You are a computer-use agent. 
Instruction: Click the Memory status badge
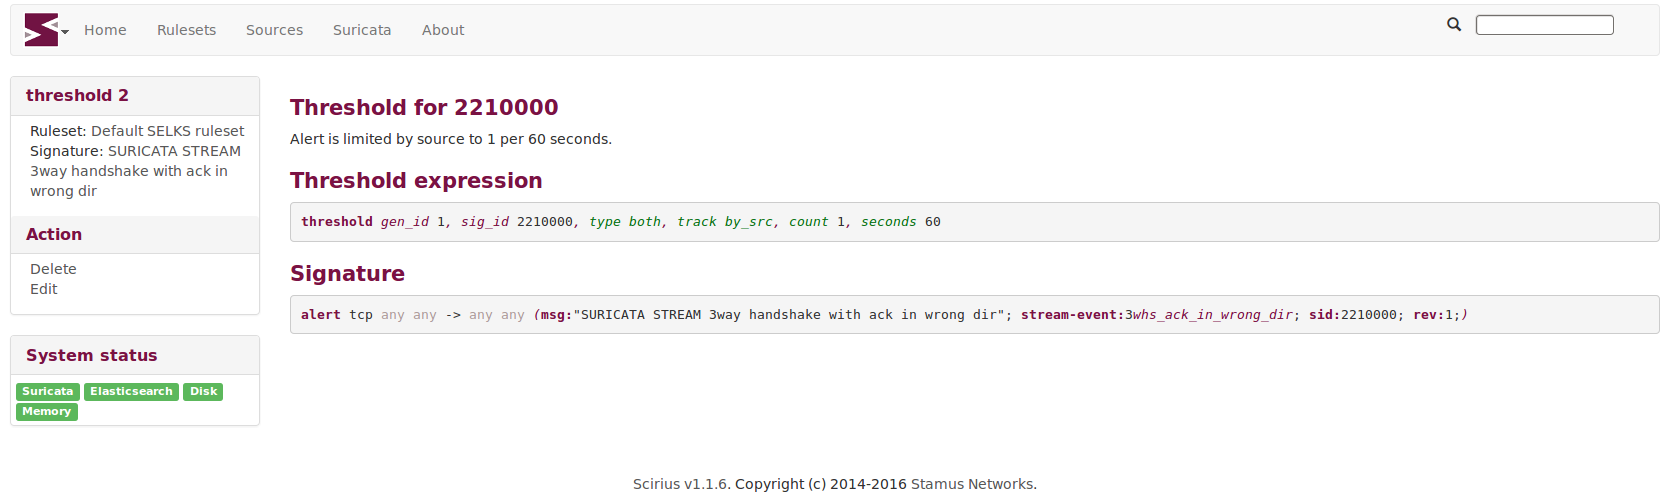click(47, 412)
